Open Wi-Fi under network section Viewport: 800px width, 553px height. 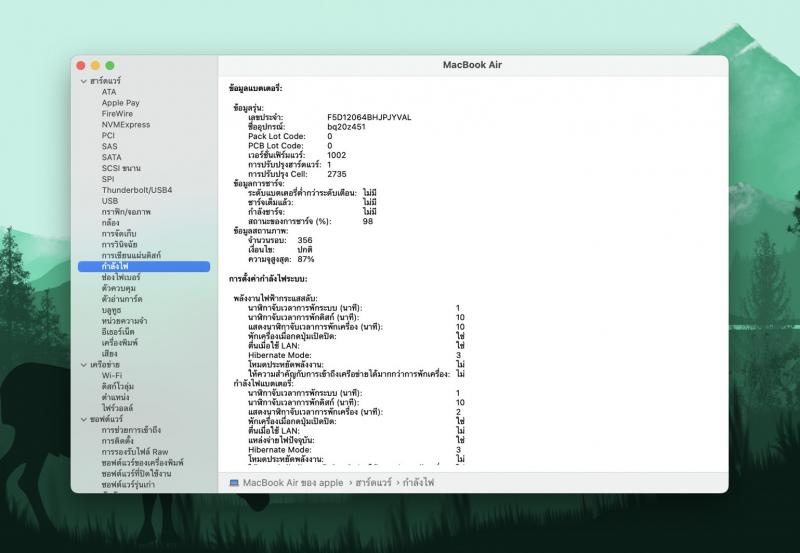click(112, 376)
